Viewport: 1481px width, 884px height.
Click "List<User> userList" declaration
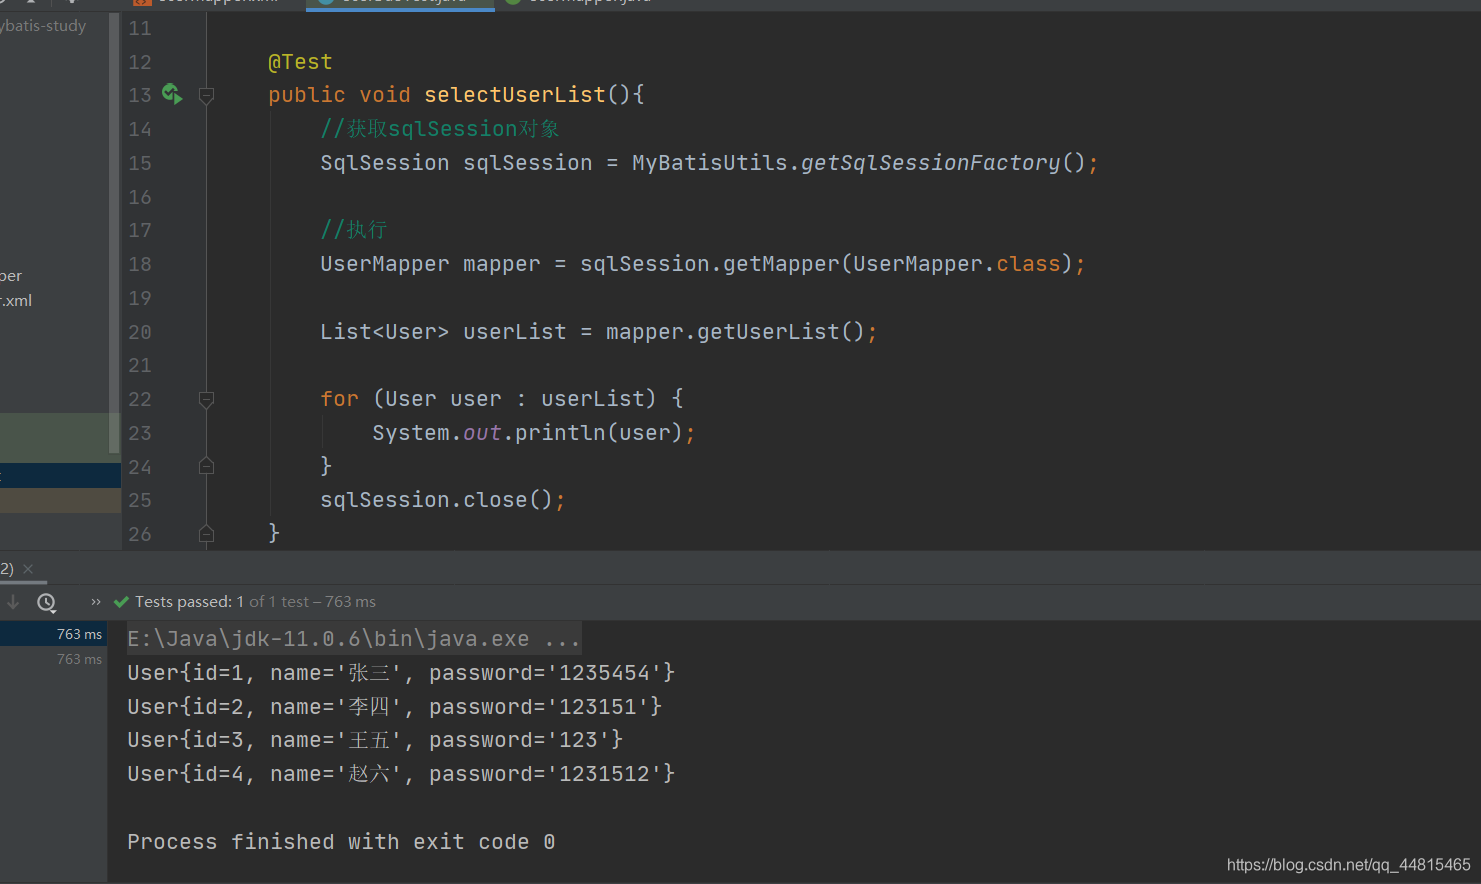point(443,332)
